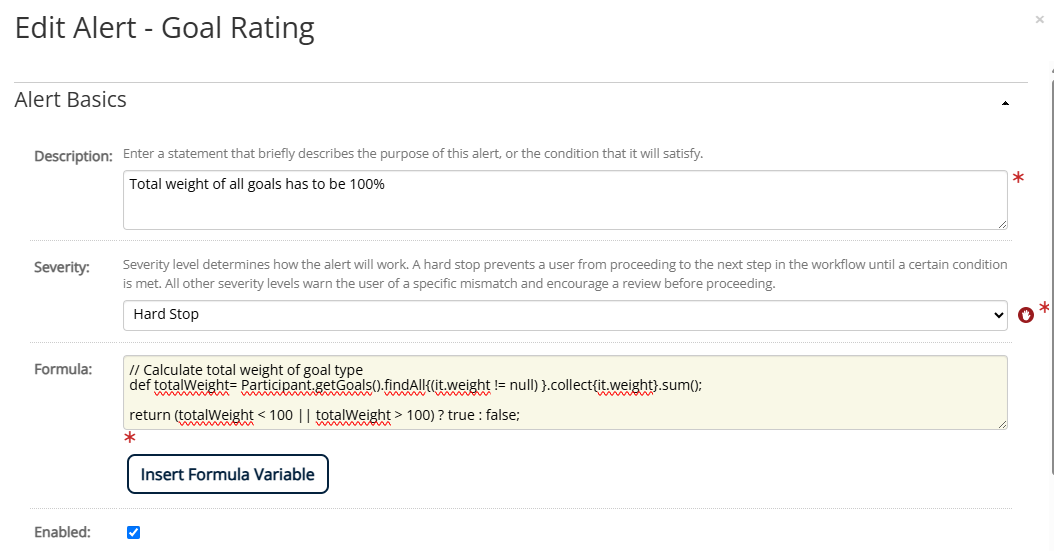The width and height of the screenshot is (1054, 551).
Task: Click the red asterisk below the Formula box
Action: [x=130, y=438]
